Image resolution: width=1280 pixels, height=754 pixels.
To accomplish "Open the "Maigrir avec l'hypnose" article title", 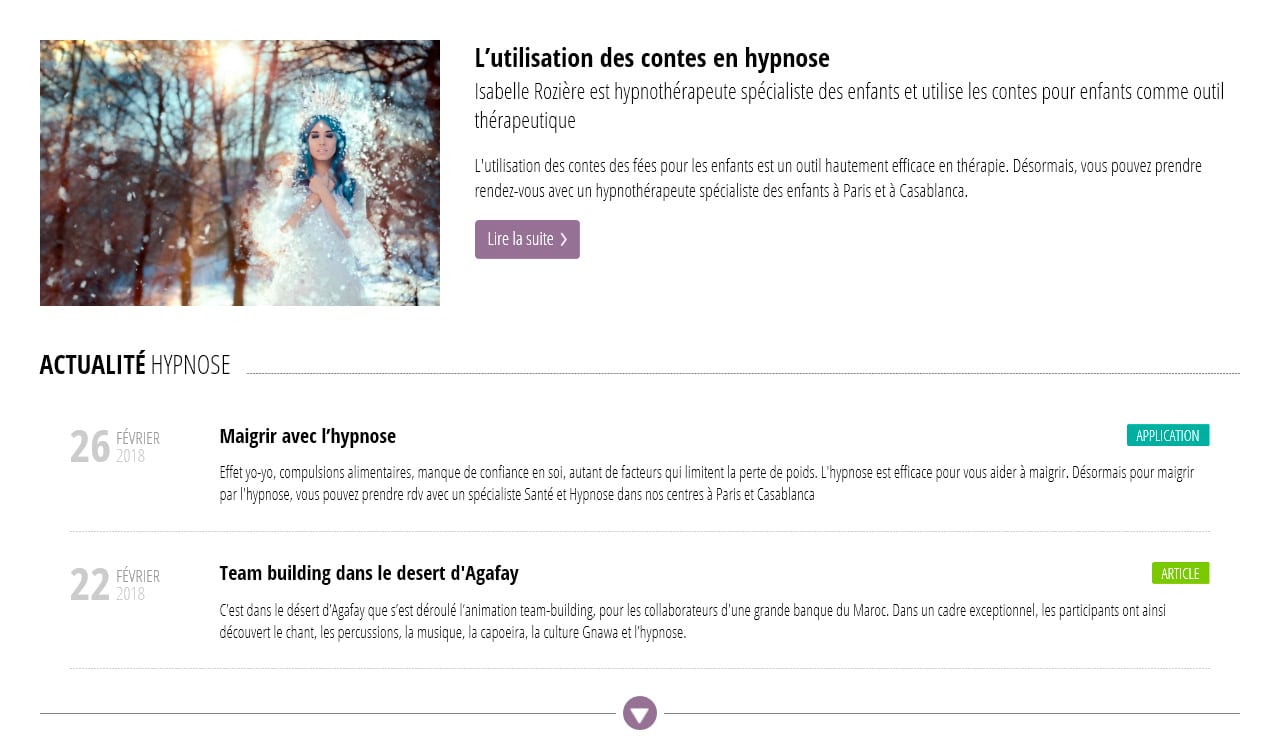I will [307, 436].
